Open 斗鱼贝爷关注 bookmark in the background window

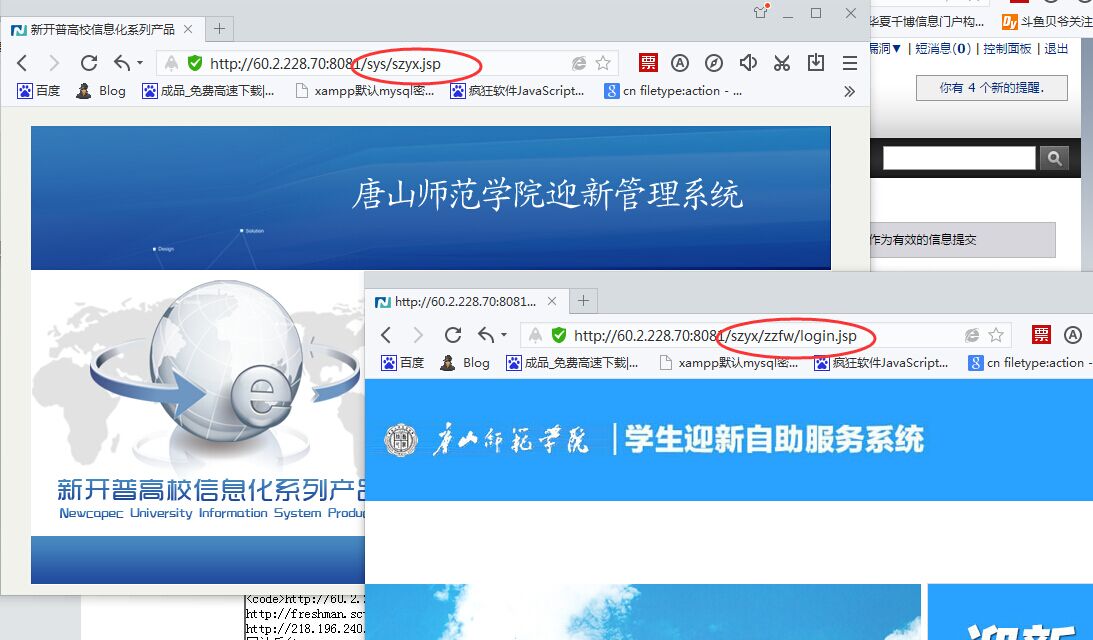point(1047,22)
